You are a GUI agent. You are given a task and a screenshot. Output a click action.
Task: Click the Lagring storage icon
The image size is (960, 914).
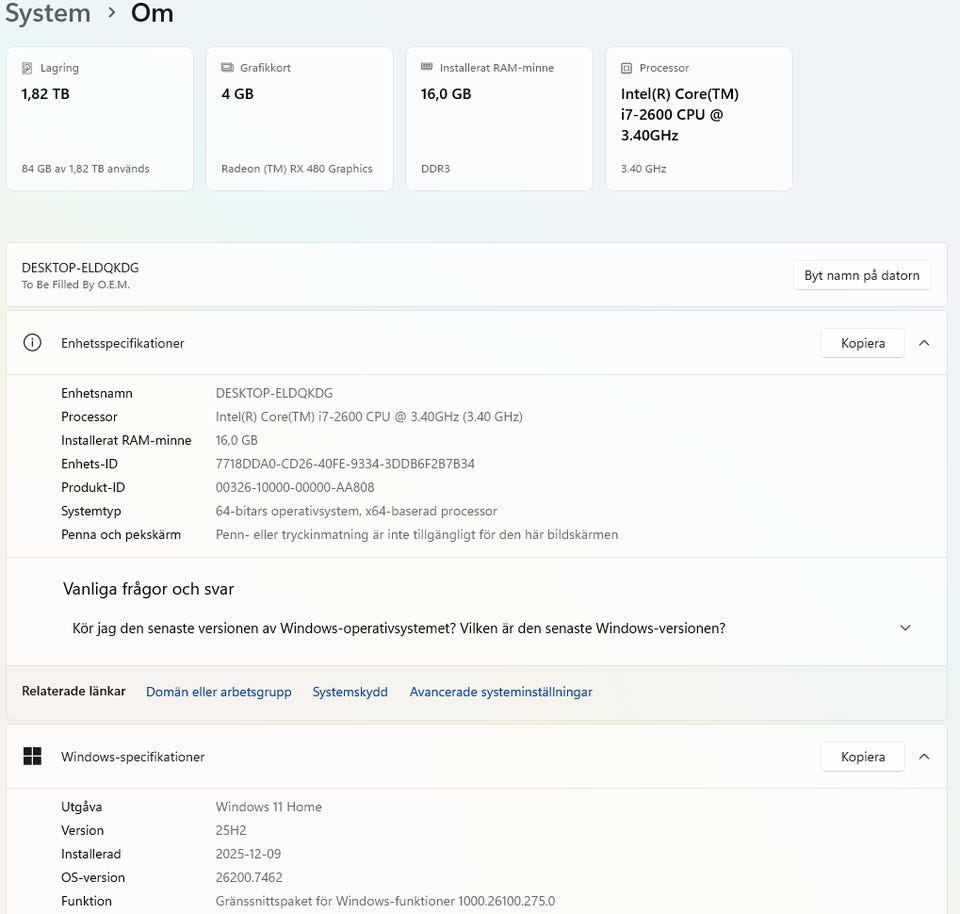27,68
